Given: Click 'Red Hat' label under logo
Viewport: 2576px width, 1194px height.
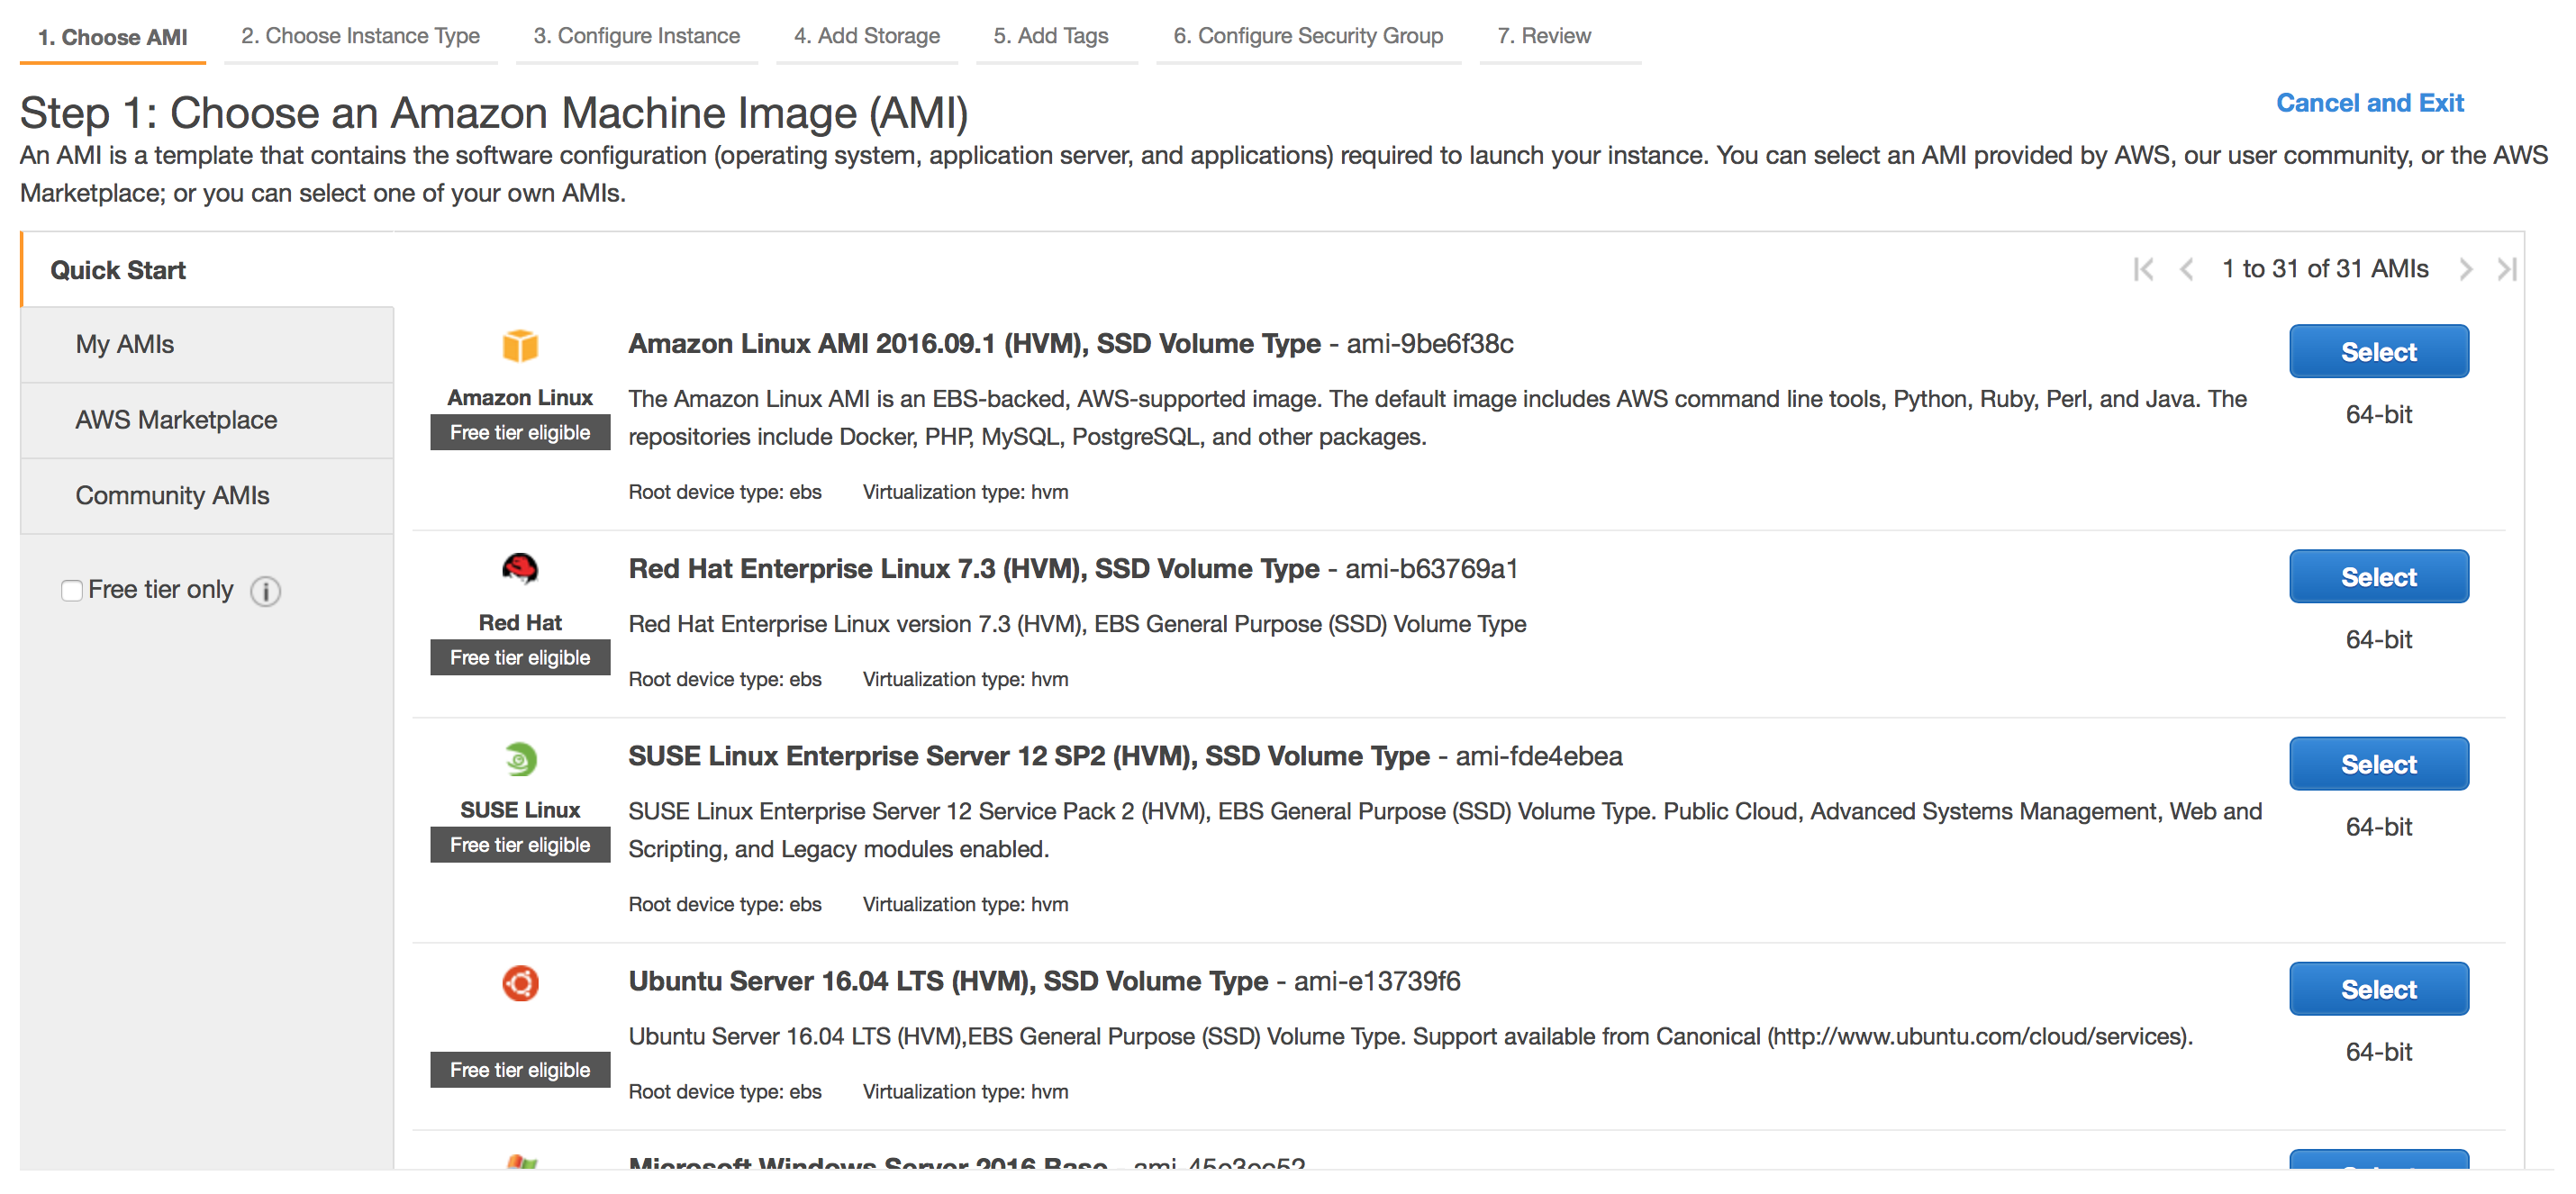Looking at the screenshot, I should (x=520, y=623).
